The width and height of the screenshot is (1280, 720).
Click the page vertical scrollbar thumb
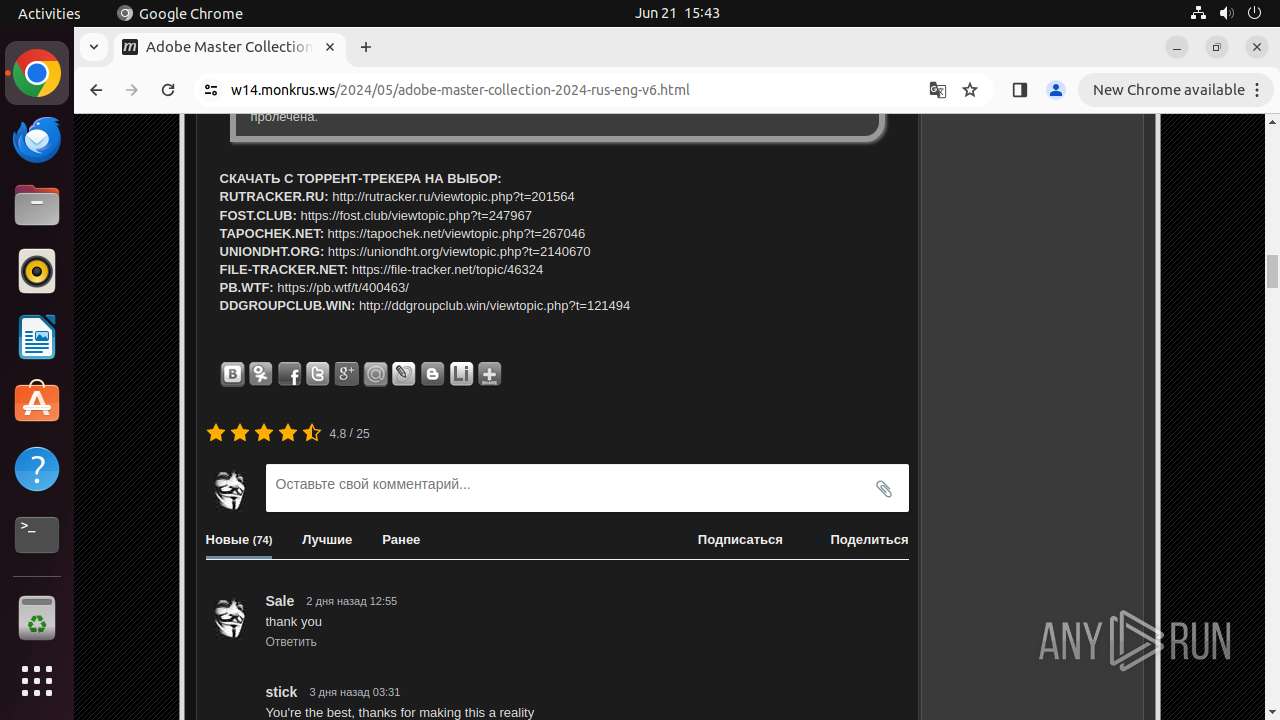click(1272, 271)
